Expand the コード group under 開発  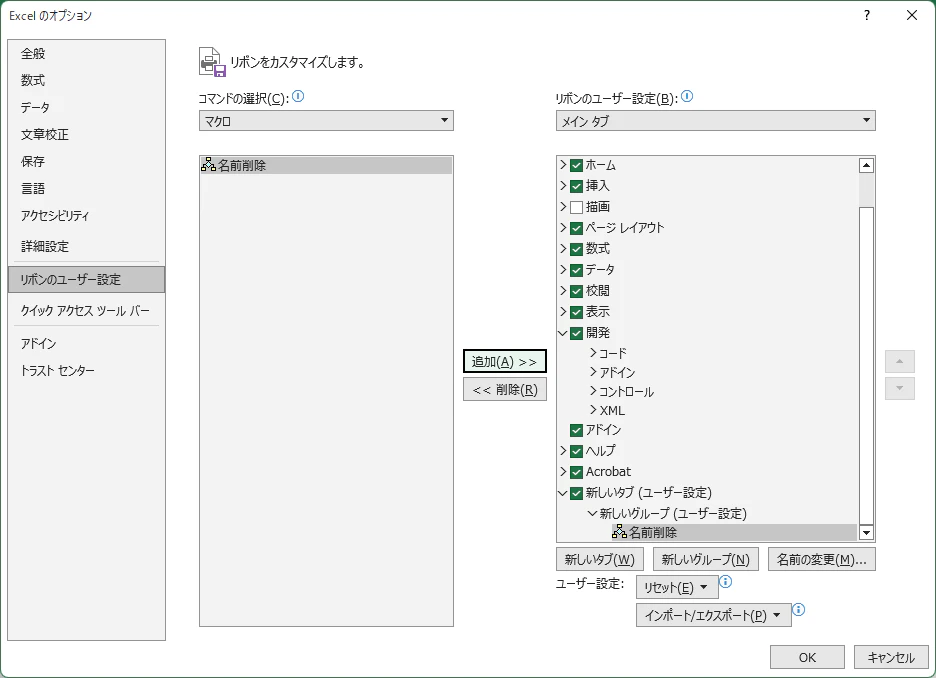click(593, 353)
